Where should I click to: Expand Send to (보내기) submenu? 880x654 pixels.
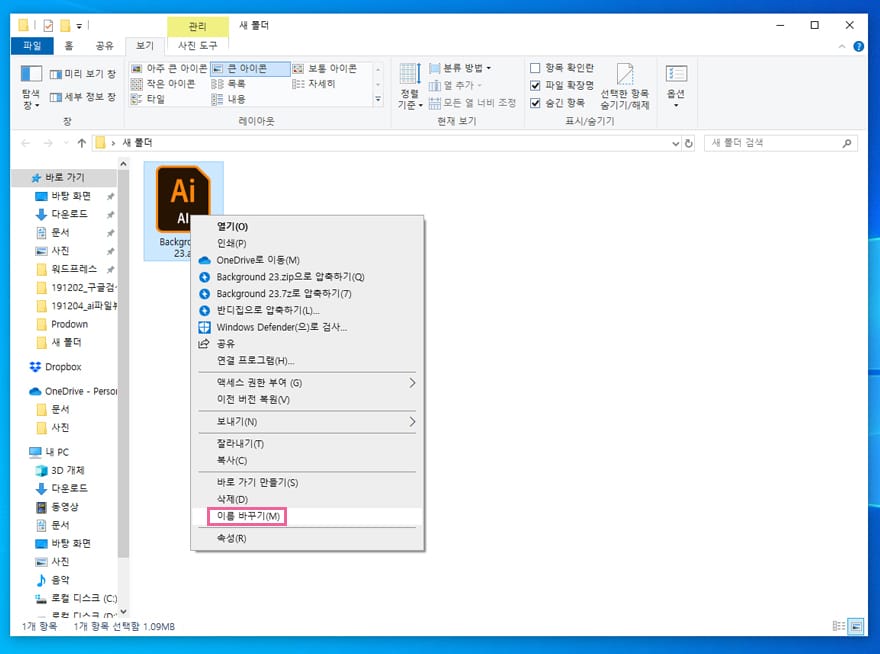[308, 422]
